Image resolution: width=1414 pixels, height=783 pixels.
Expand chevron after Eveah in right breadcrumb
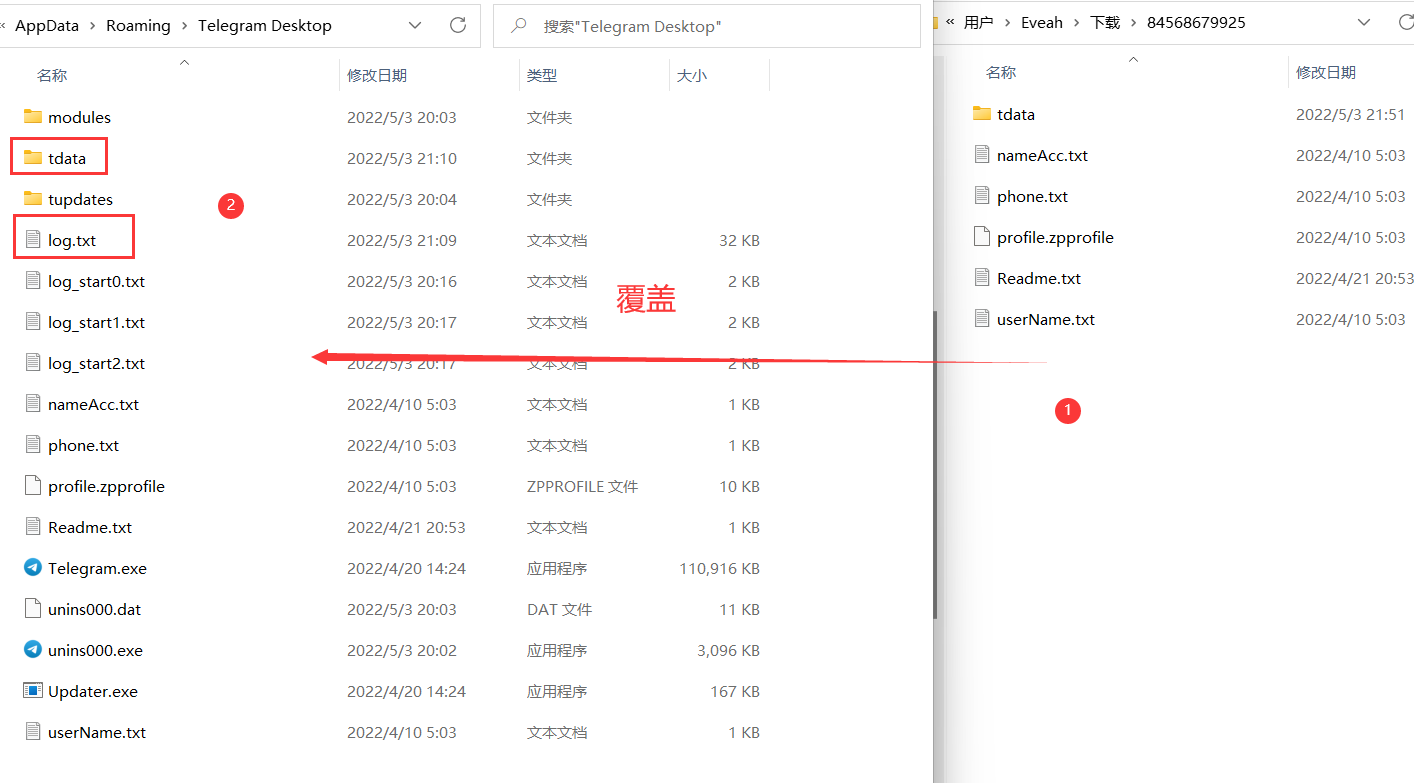[x=1076, y=22]
